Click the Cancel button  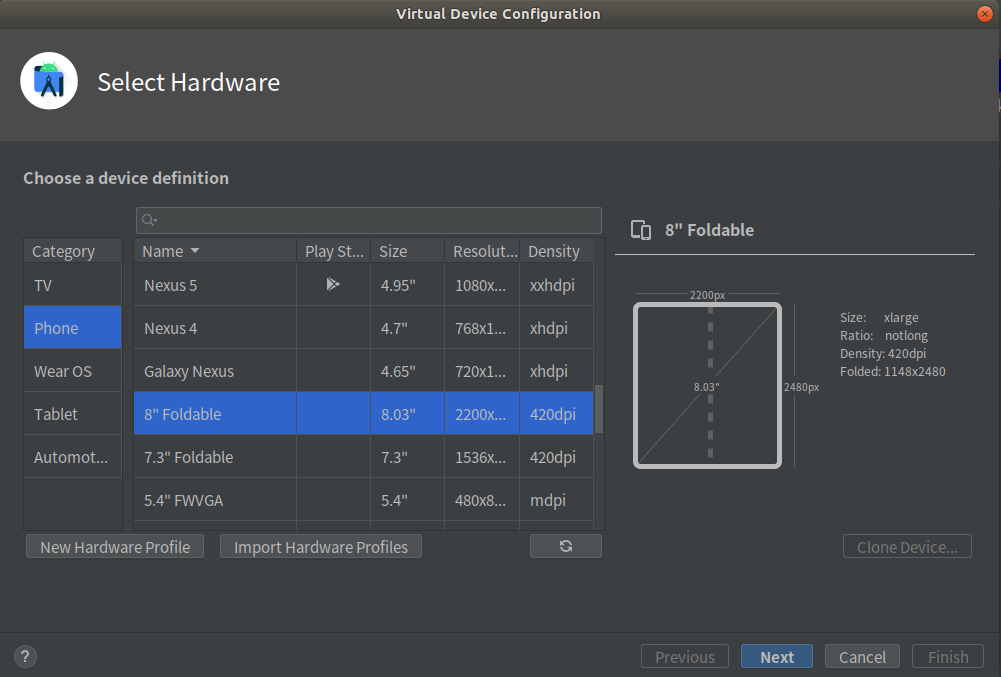click(x=862, y=657)
